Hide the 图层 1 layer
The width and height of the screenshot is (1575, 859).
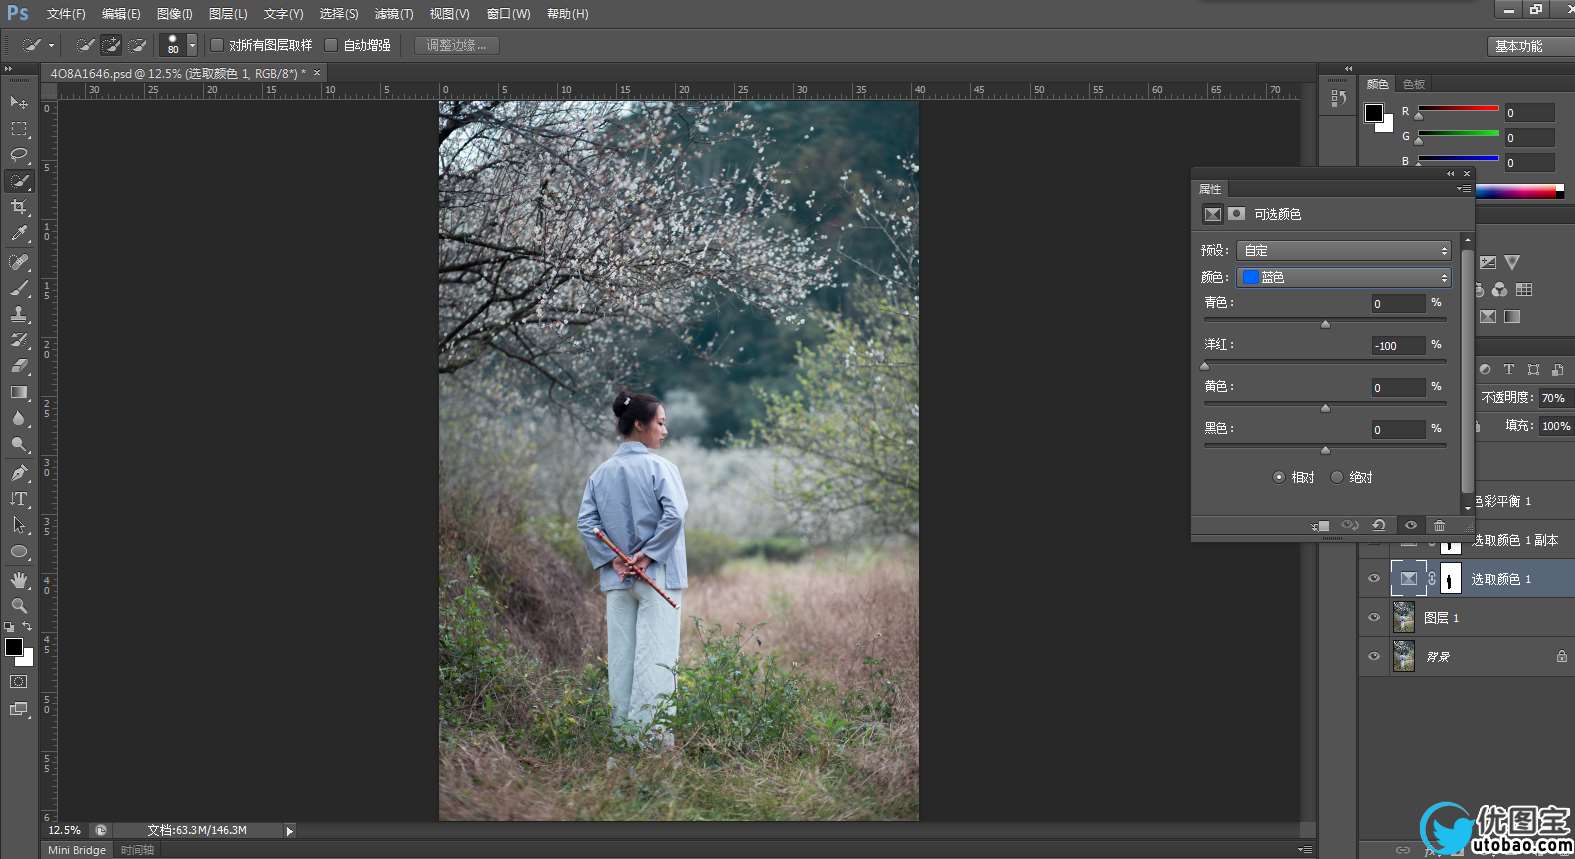pos(1374,618)
